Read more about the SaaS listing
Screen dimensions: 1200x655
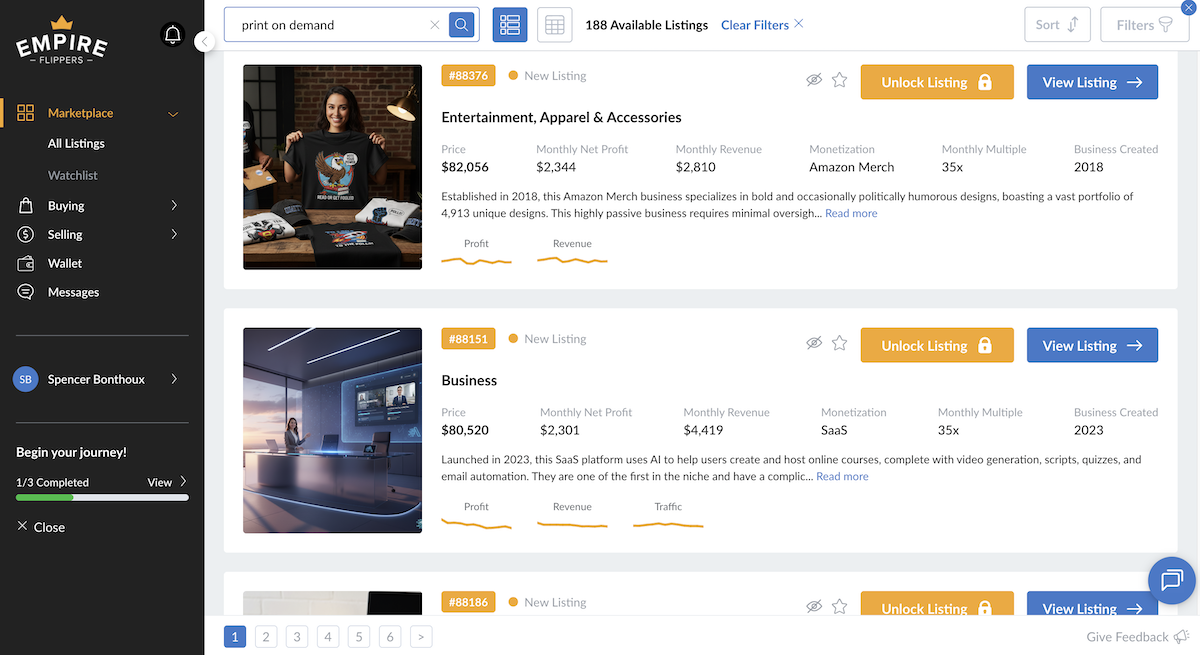tap(842, 476)
